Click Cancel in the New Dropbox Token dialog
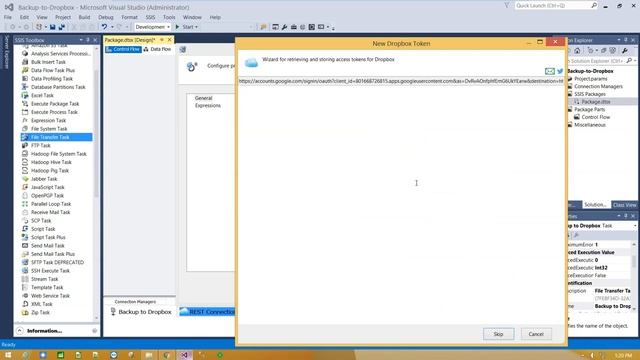Screen dimensions: 640x360 (536, 334)
